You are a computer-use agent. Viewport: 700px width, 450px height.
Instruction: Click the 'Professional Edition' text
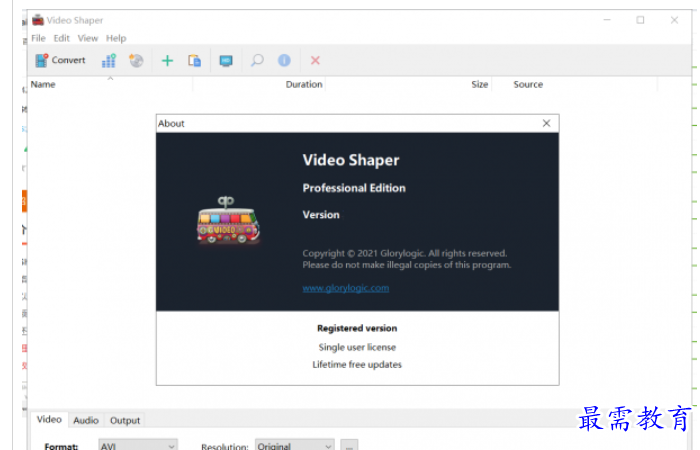(354, 188)
